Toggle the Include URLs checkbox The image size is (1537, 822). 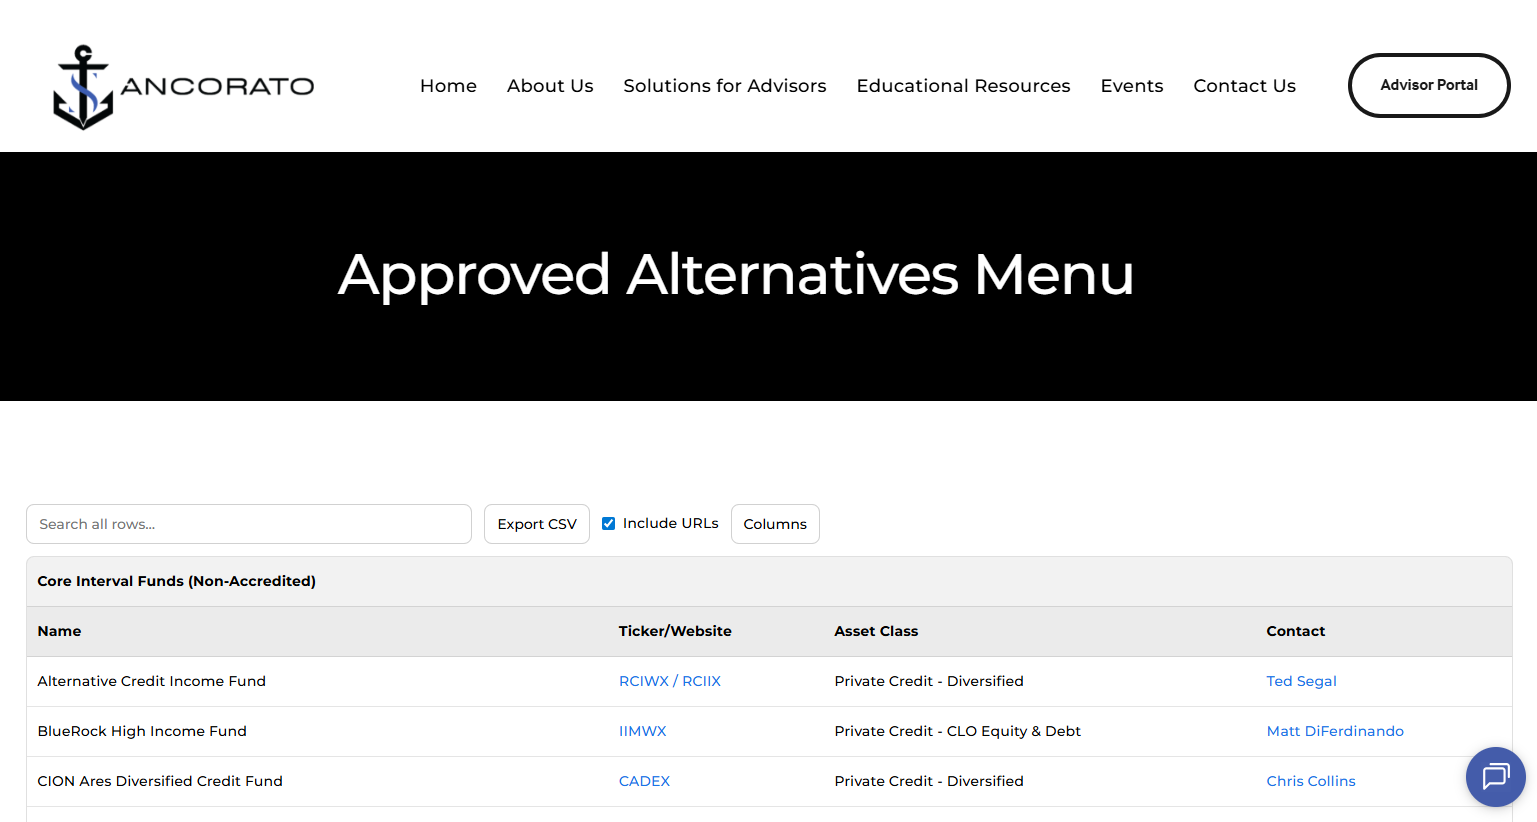608,522
